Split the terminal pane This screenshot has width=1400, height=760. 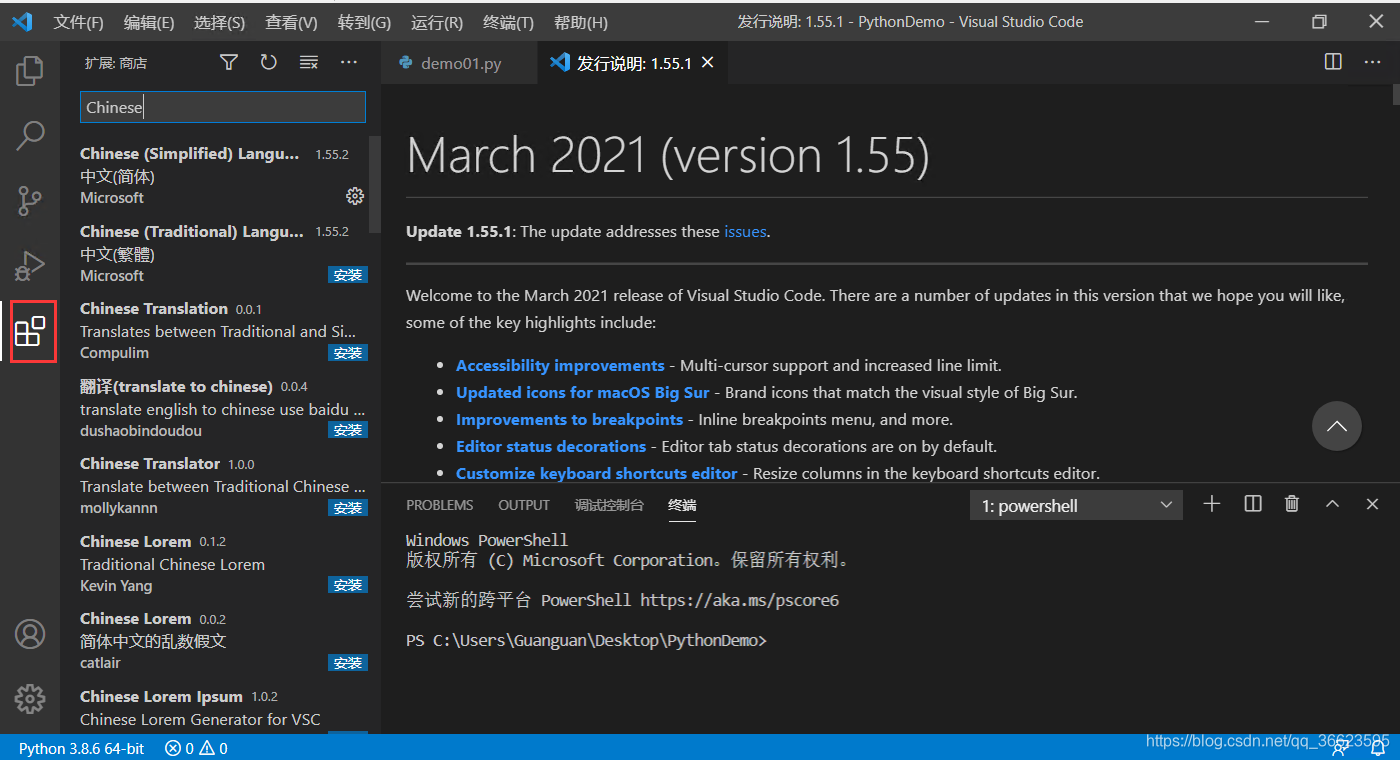(x=1253, y=504)
